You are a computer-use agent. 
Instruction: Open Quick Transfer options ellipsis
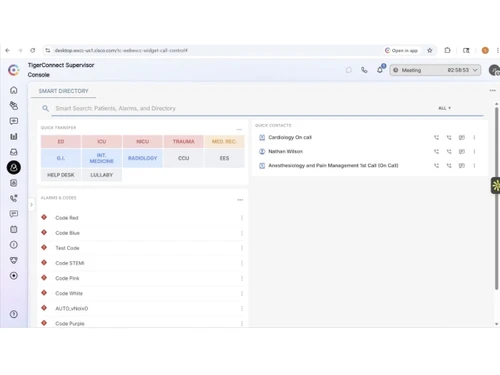pyautogui.click(x=239, y=129)
